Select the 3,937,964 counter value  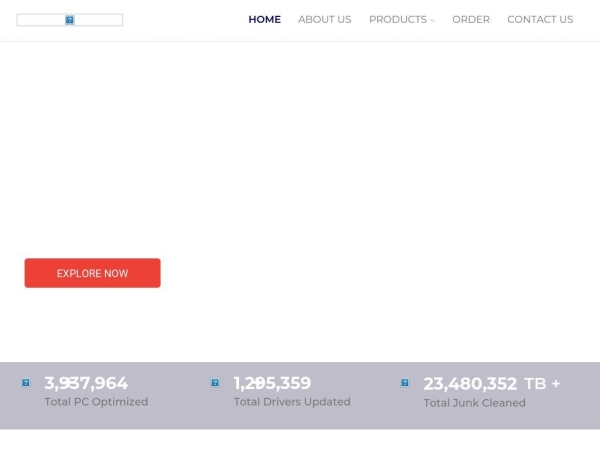[86, 383]
